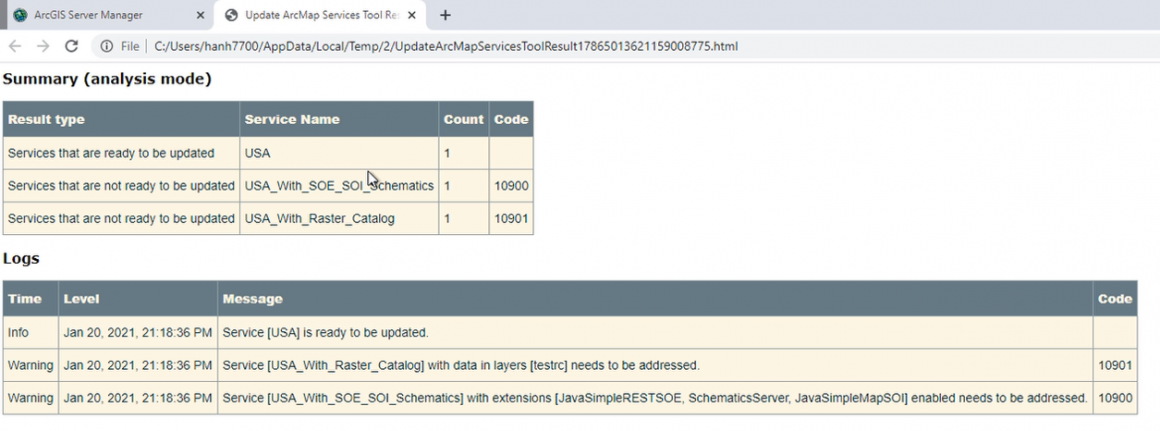This screenshot has height=431, width=1160.
Task: Click code 10900 in Logs table
Action: 1115,398
